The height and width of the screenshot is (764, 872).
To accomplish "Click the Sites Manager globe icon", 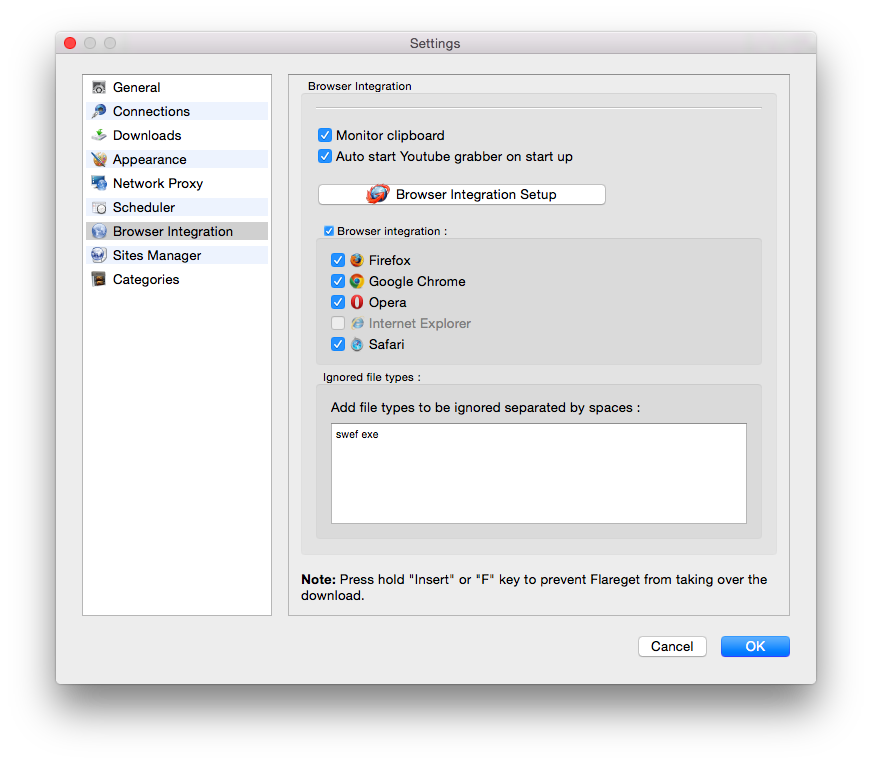I will tap(98, 255).
